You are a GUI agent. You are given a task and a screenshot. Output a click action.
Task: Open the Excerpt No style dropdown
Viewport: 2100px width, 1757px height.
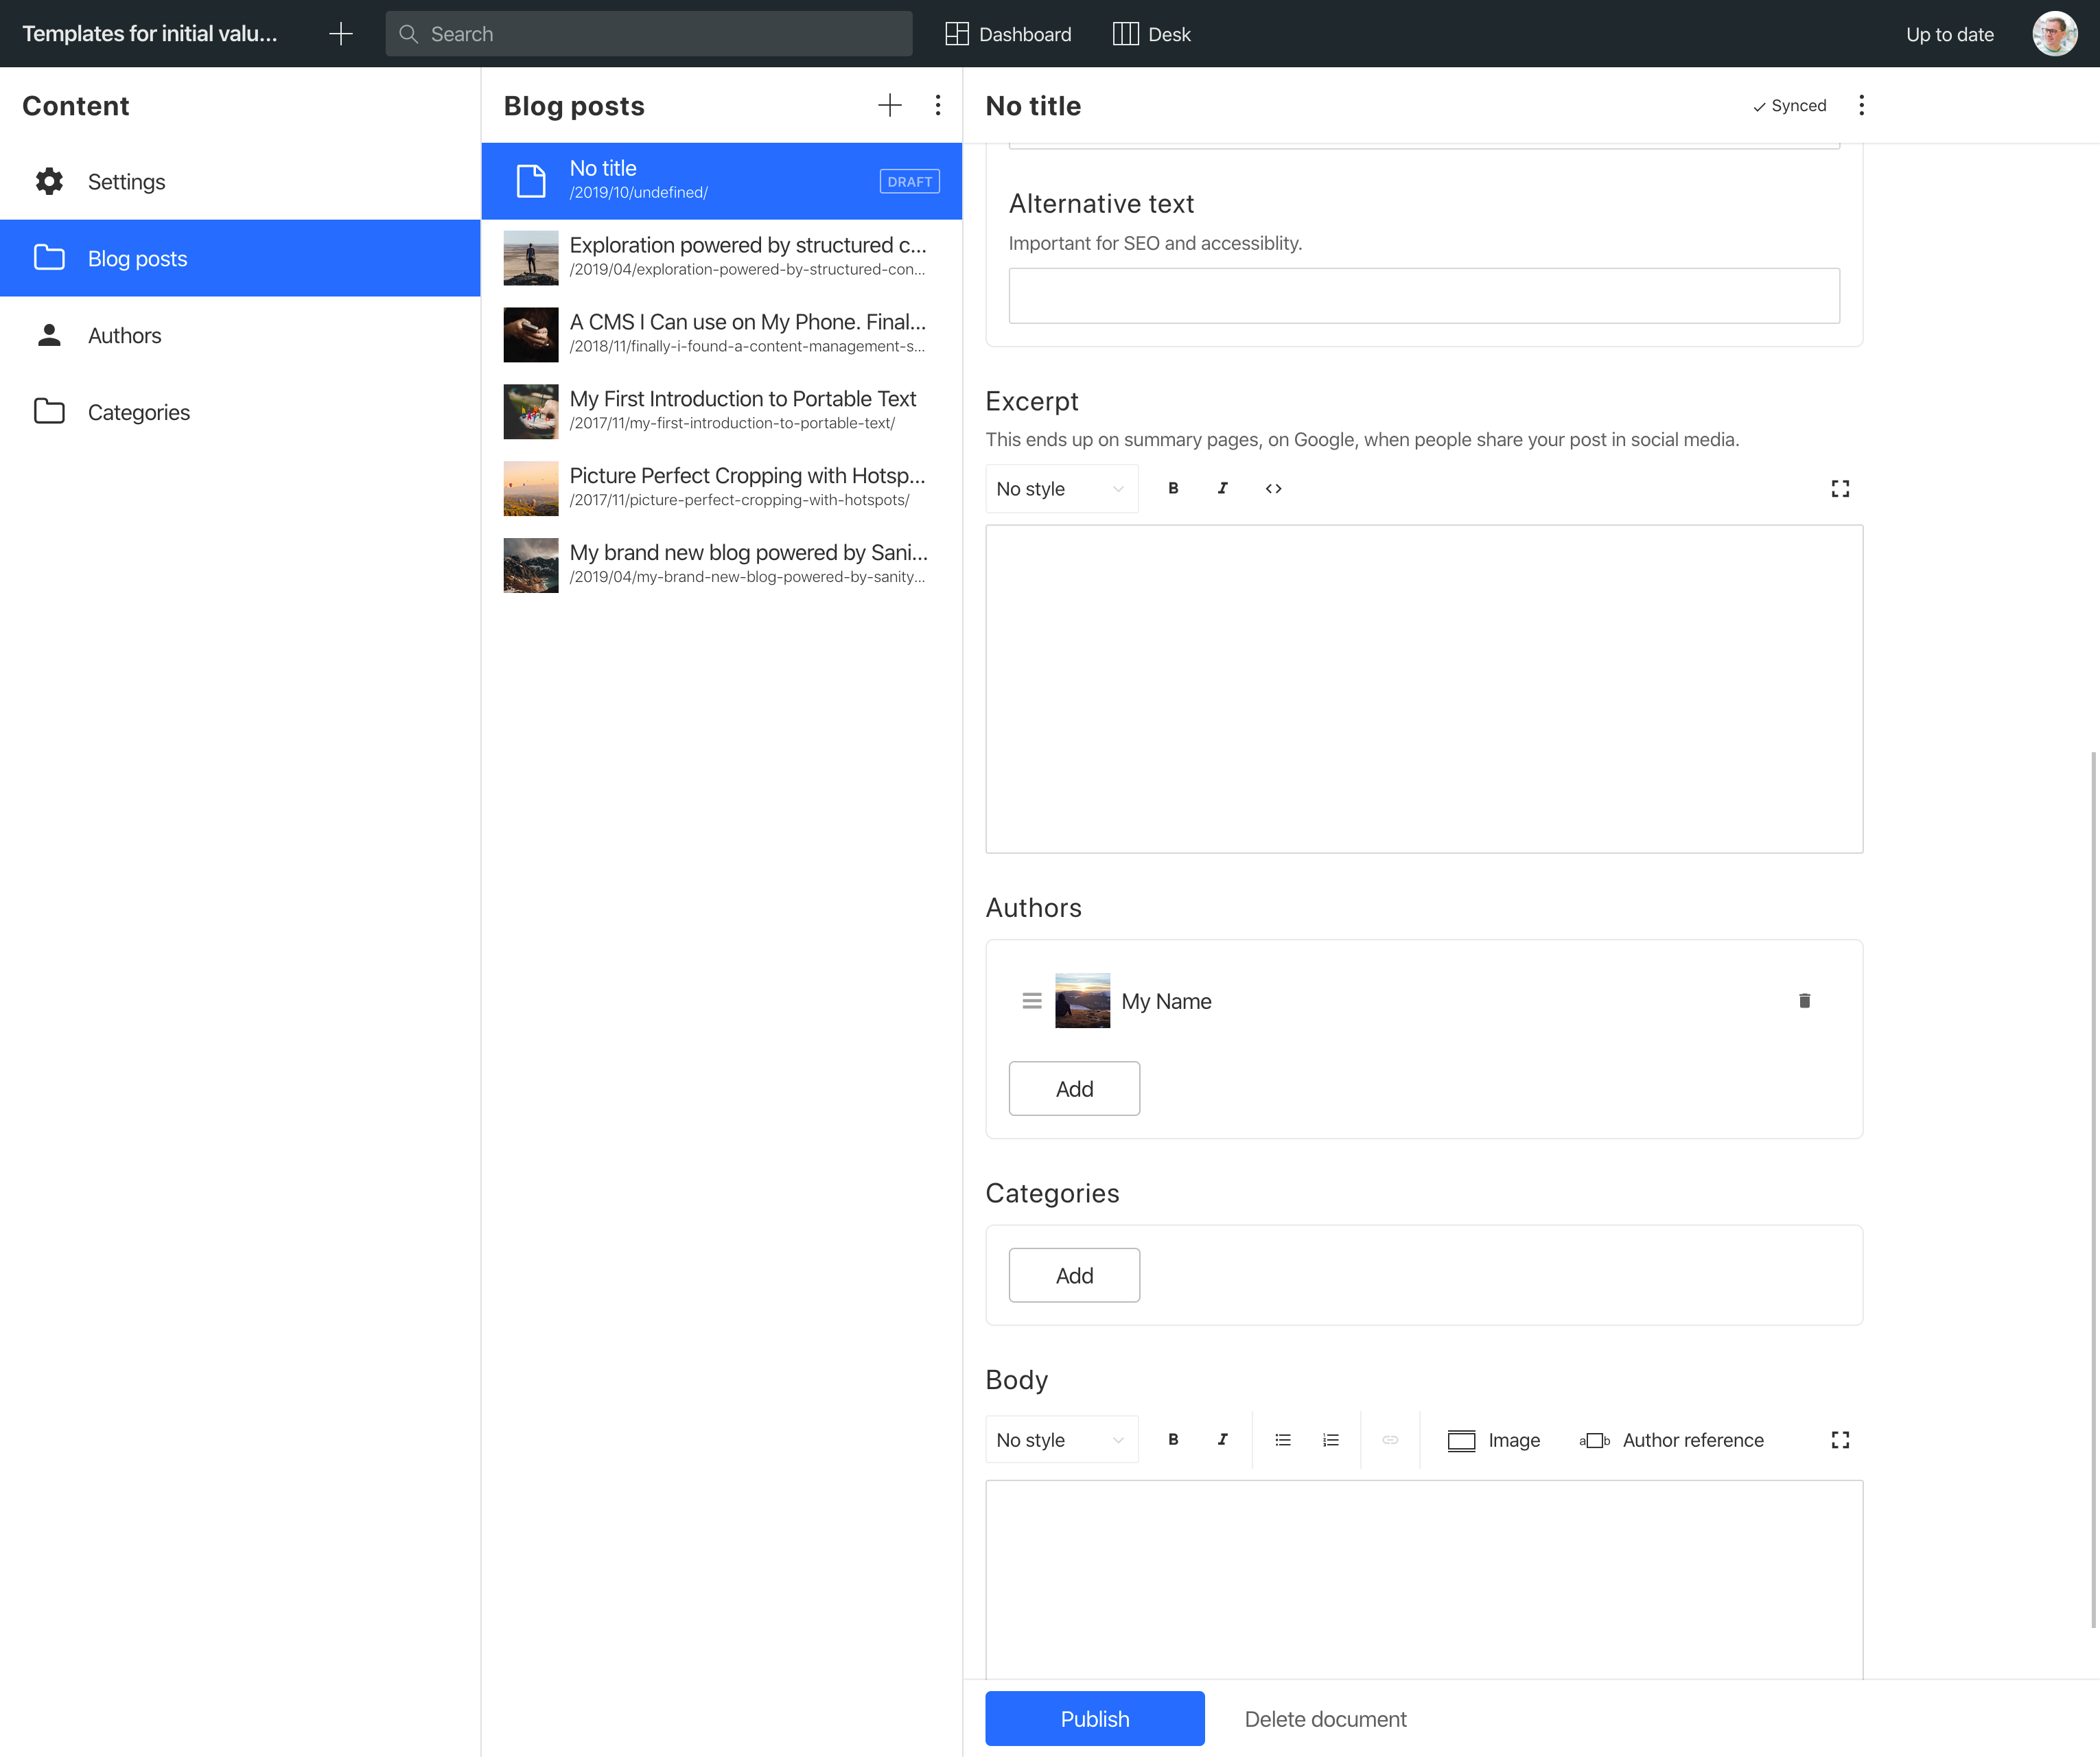[x=1061, y=489]
